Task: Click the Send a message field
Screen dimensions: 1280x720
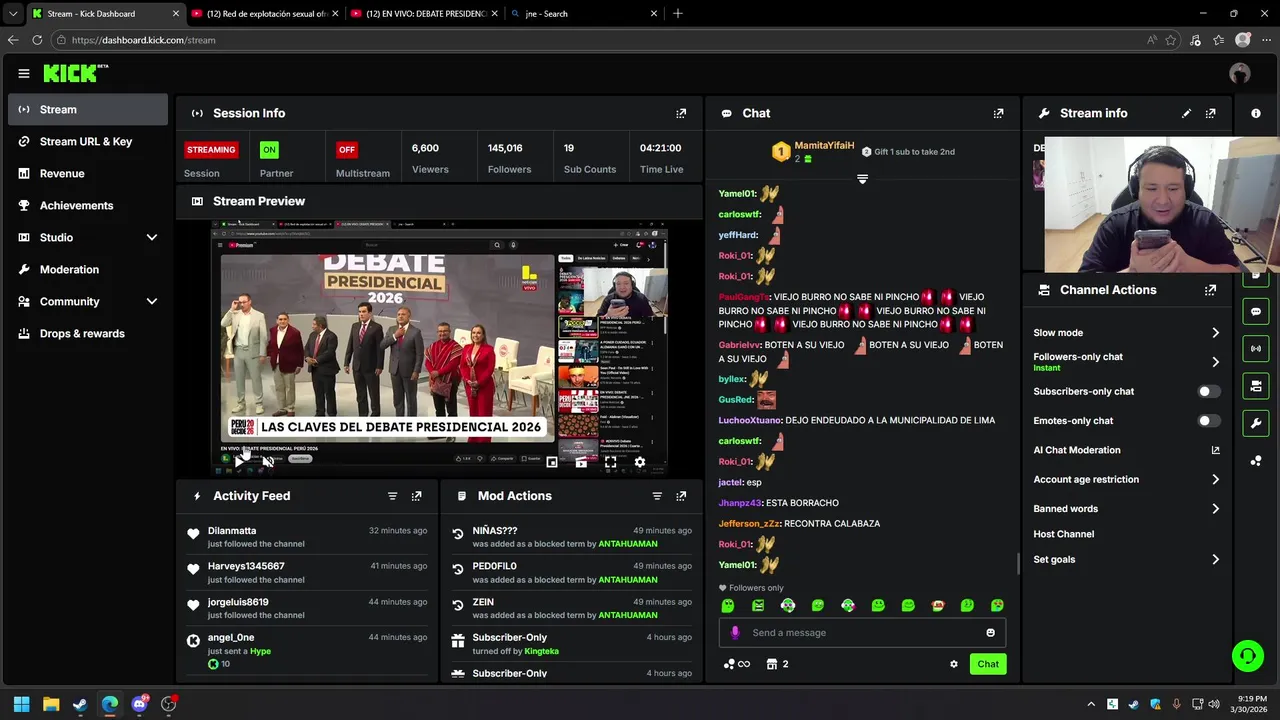Action: [x=862, y=632]
